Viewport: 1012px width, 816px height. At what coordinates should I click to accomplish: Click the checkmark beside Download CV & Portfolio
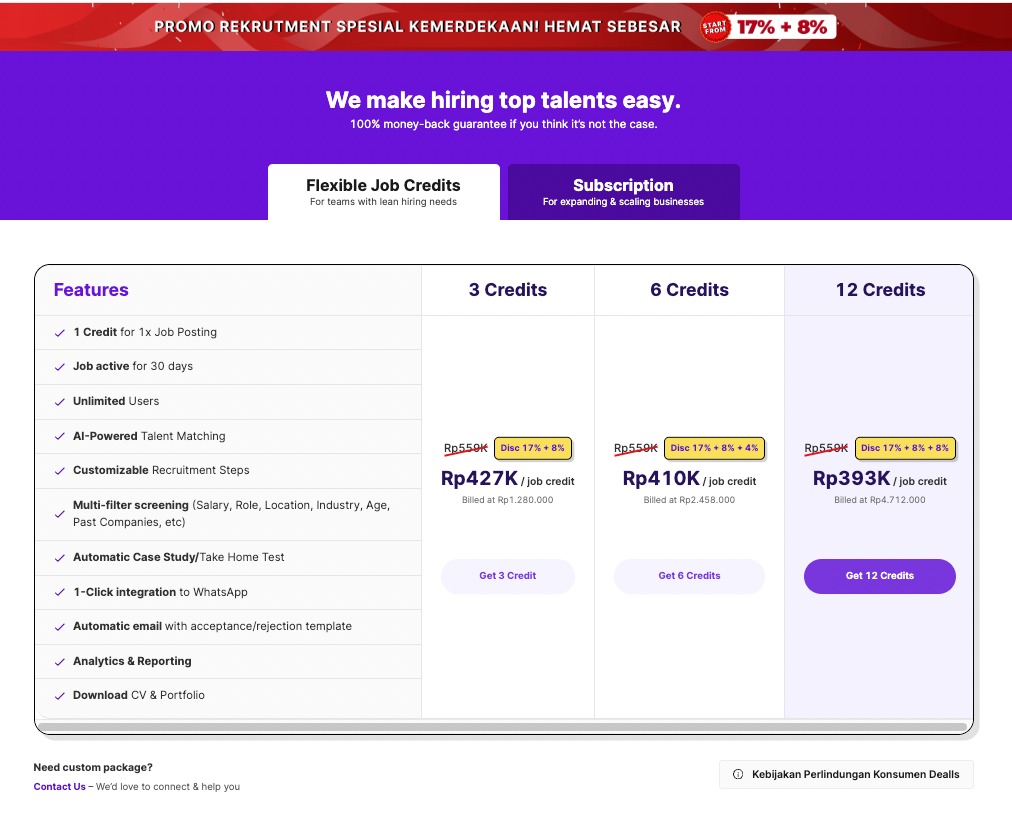[60, 695]
